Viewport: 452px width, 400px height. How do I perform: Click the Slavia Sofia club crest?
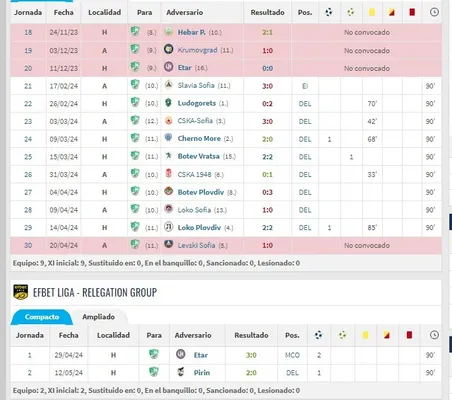pos(169,85)
